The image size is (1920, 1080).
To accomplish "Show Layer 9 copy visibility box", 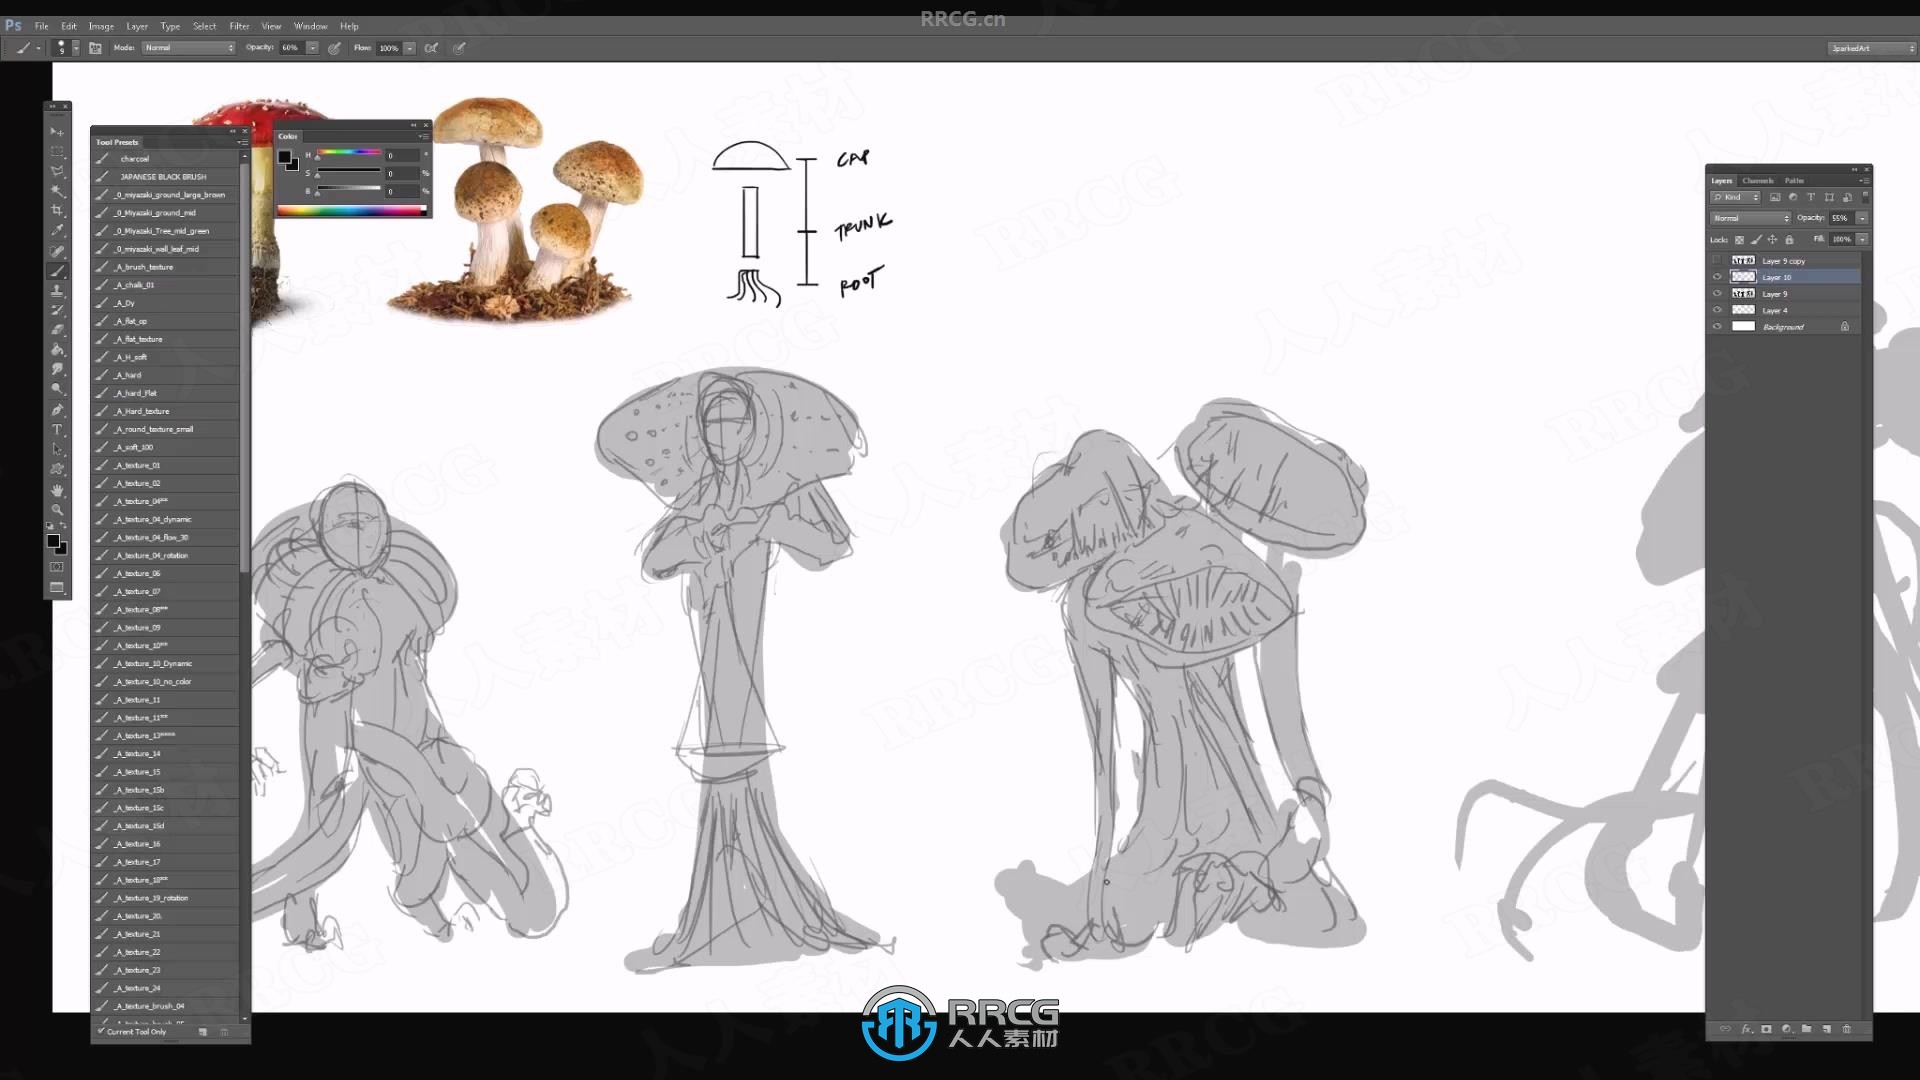I will [1718, 261].
